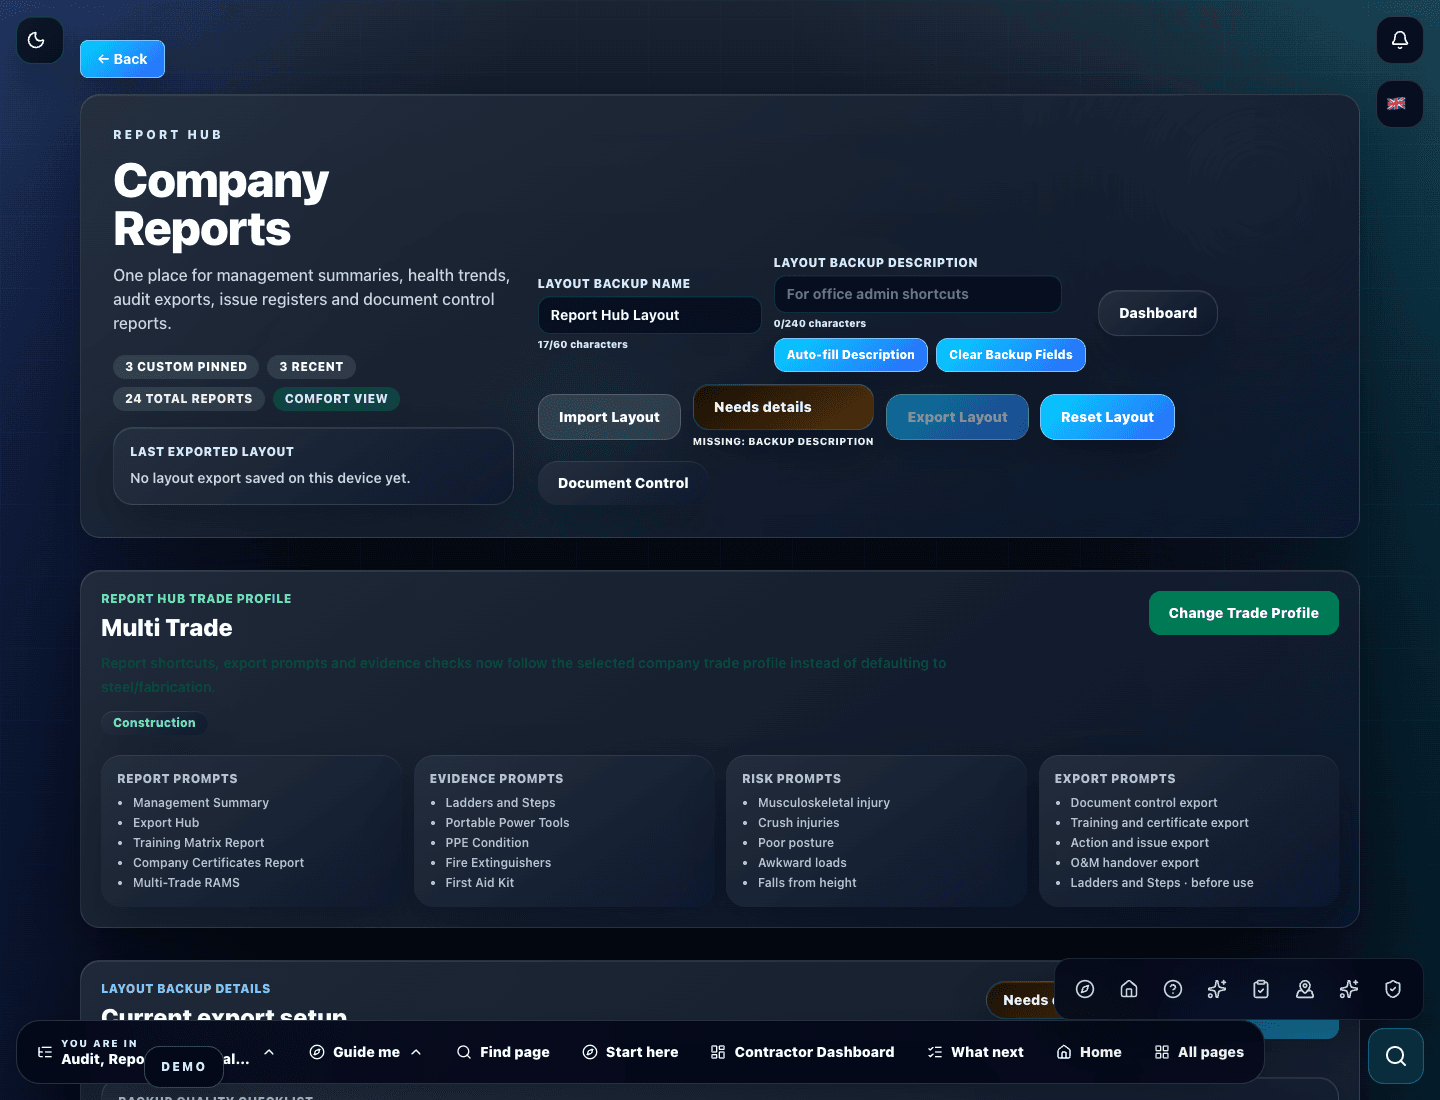Click Ladders and Steps evidence prompt
This screenshot has width=1440, height=1100.
point(500,803)
